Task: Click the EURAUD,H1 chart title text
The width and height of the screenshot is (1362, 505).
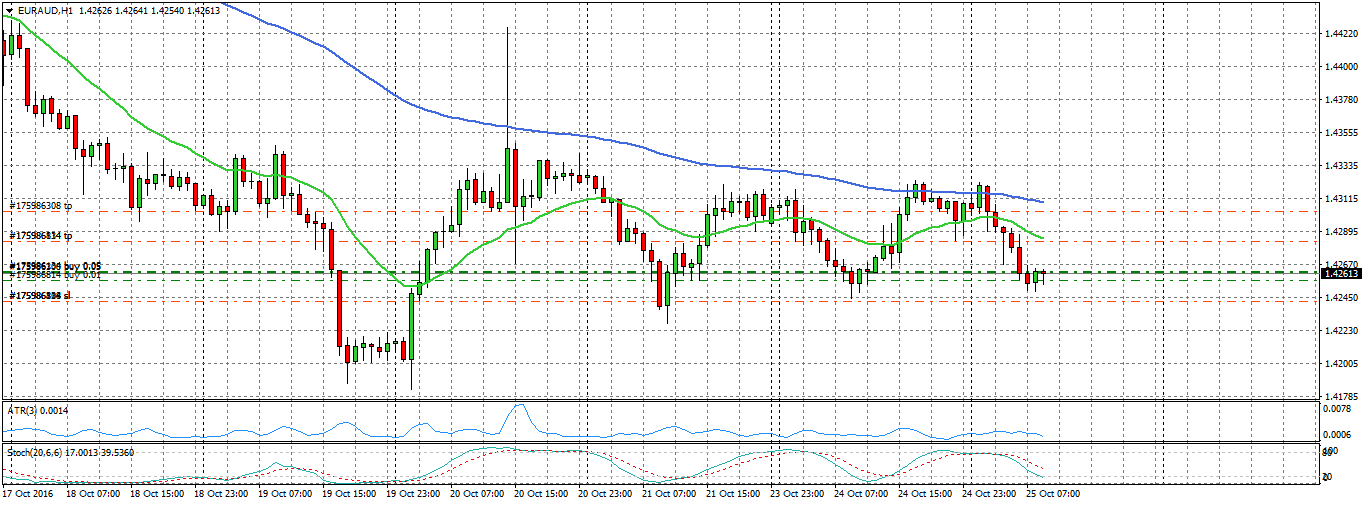Action: 44,10
